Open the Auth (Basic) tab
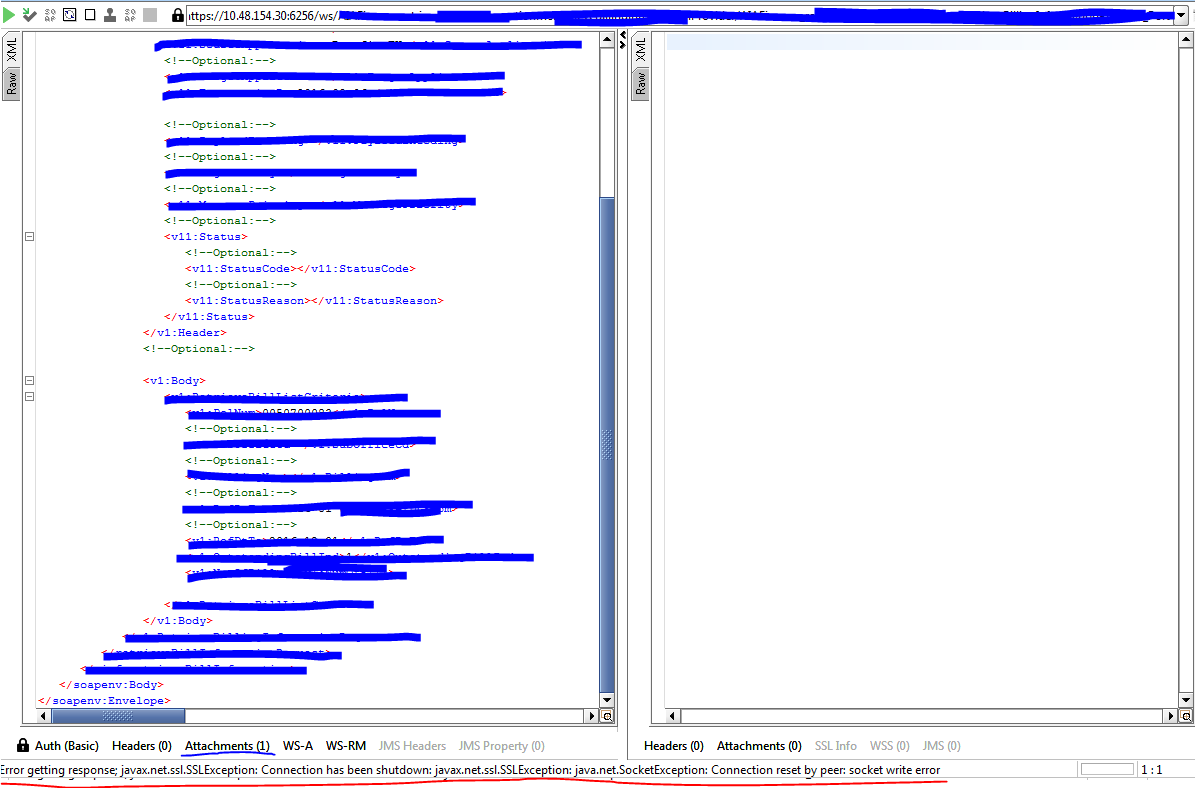The height and width of the screenshot is (788, 1195). pyautogui.click(x=58, y=746)
